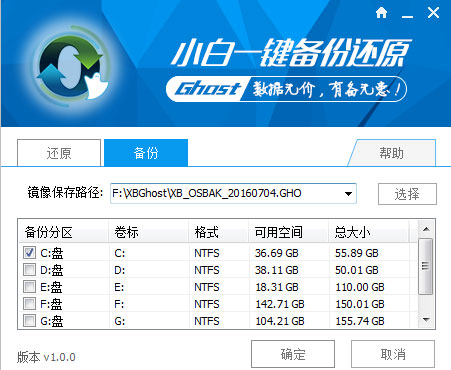451x370 pixels.
Task: Click the 可用空间 column header
Action: (289, 232)
